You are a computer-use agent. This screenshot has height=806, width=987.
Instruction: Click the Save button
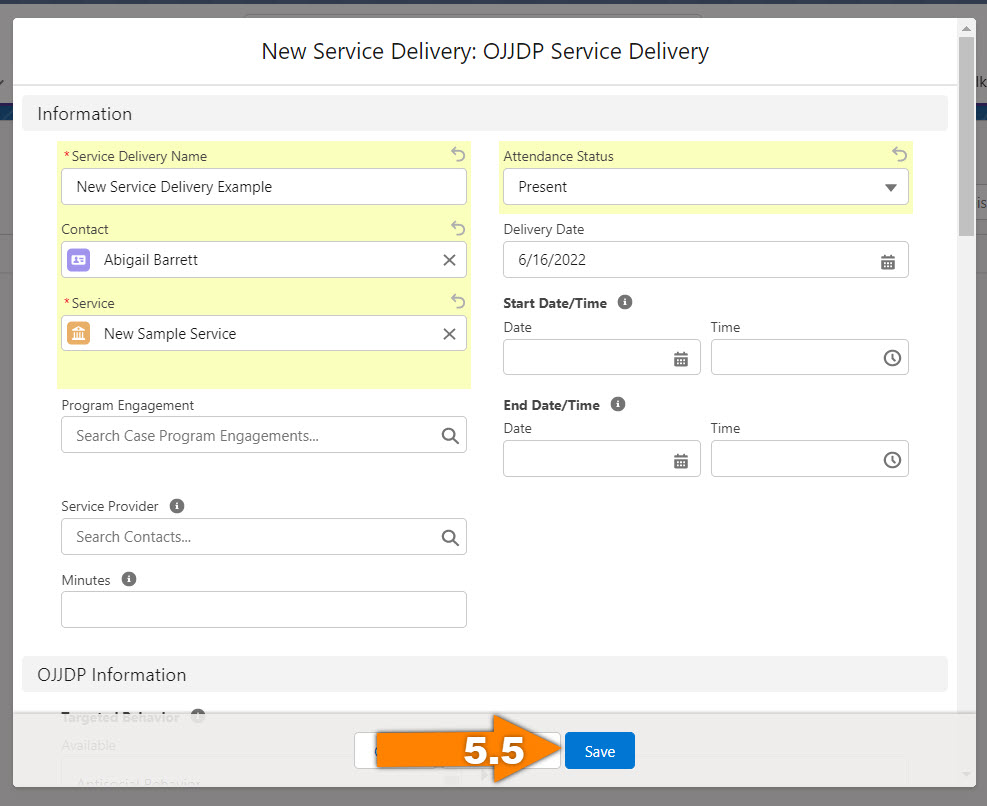[599, 749]
